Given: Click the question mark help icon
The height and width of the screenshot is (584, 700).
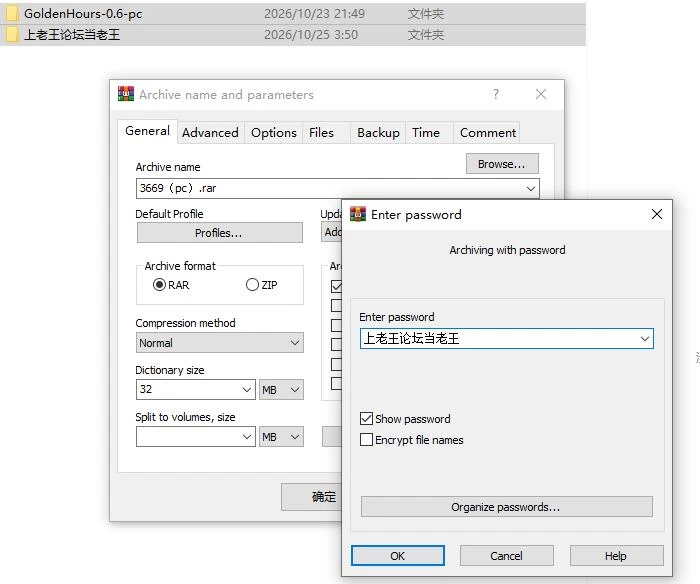Looking at the screenshot, I should [496, 94].
